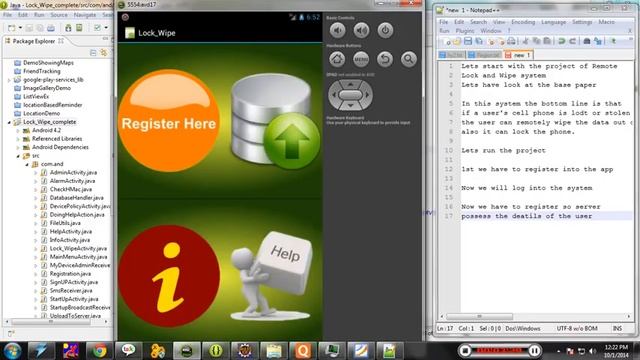This screenshot has width=640, height=360.
Task: Expand DatabaseHandler.java node
Action: click(36, 198)
